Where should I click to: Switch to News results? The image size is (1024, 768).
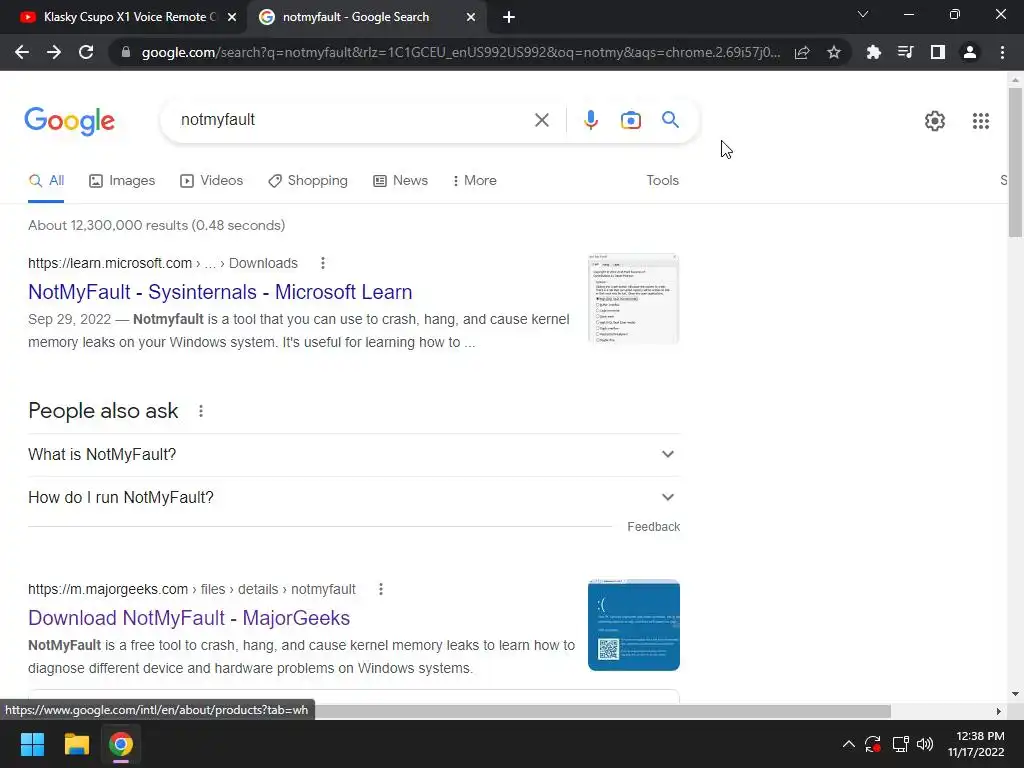pos(400,181)
